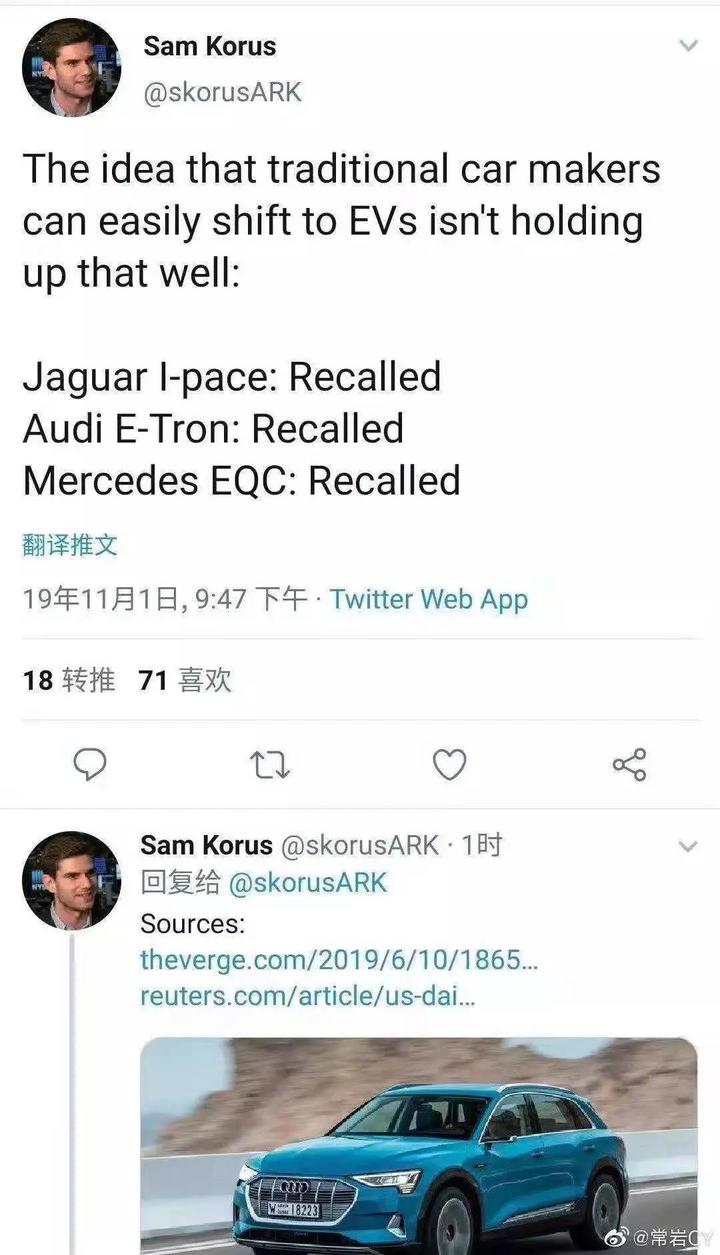The image size is (720, 1255).
Task: Open the theverge.com source link
Action: tap(340, 960)
